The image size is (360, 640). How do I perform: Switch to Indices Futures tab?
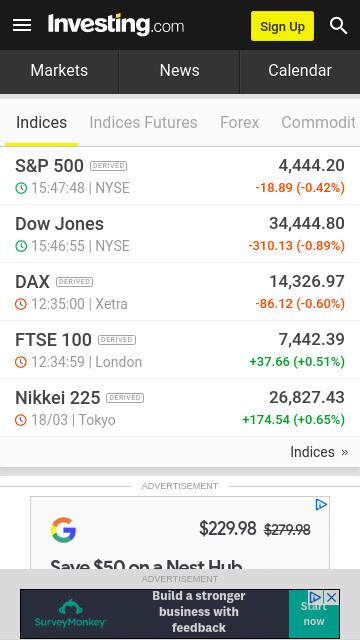(x=143, y=122)
